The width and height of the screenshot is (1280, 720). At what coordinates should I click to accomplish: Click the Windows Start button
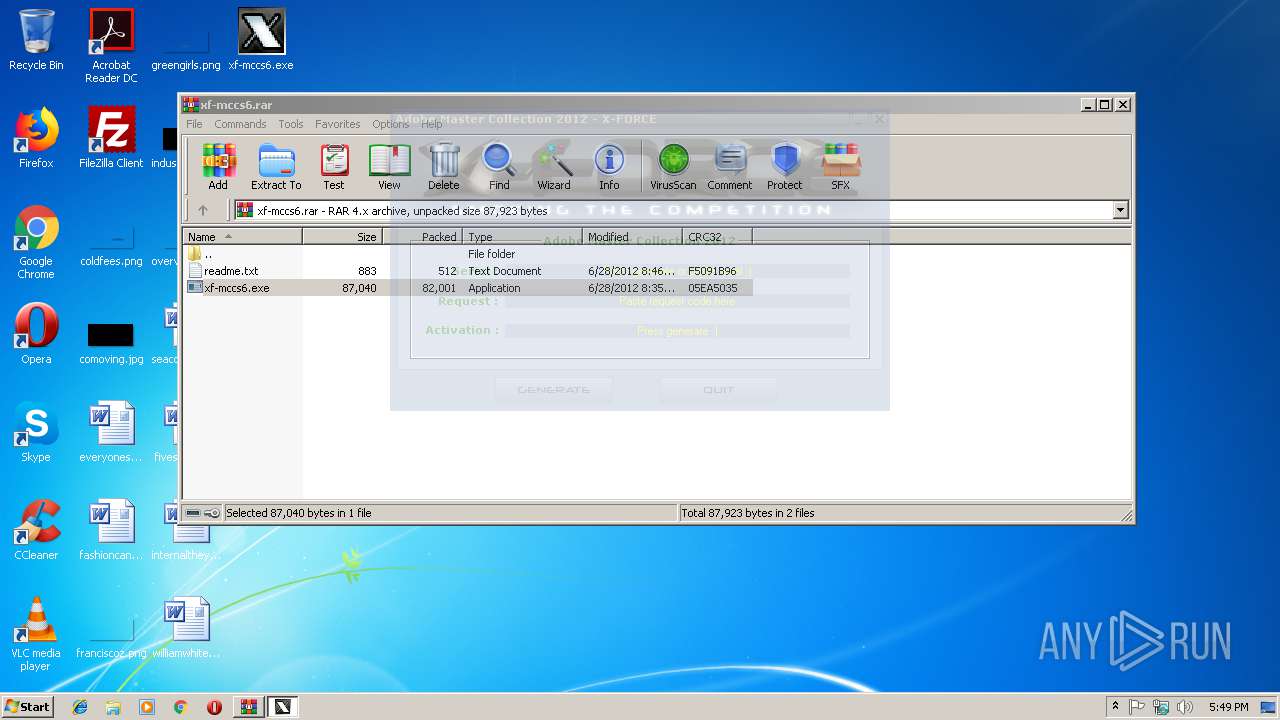coord(28,706)
